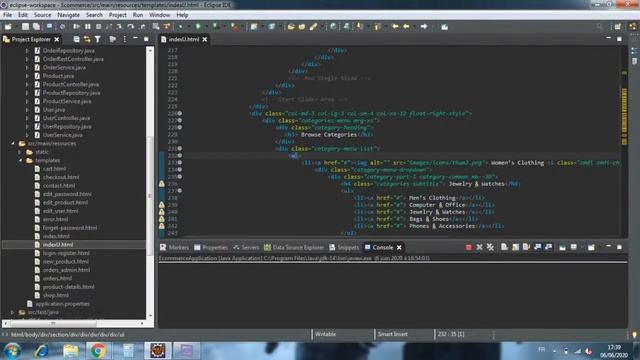Image resolution: width=640 pixels, height=360 pixels.
Task: Close the Console view tab
Action: [399, 247]
